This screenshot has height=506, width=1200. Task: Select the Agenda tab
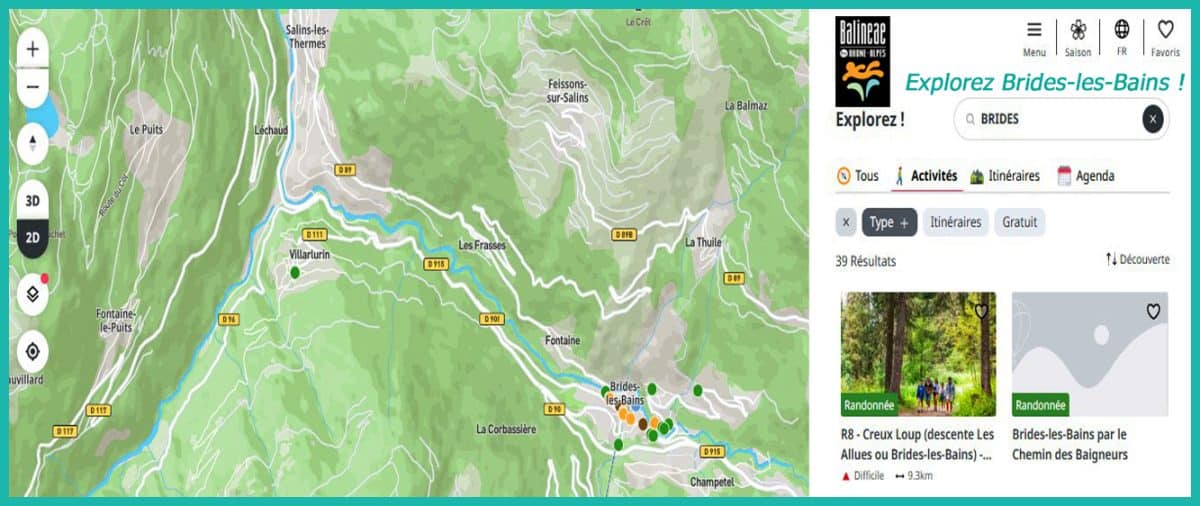(1085, 176)
